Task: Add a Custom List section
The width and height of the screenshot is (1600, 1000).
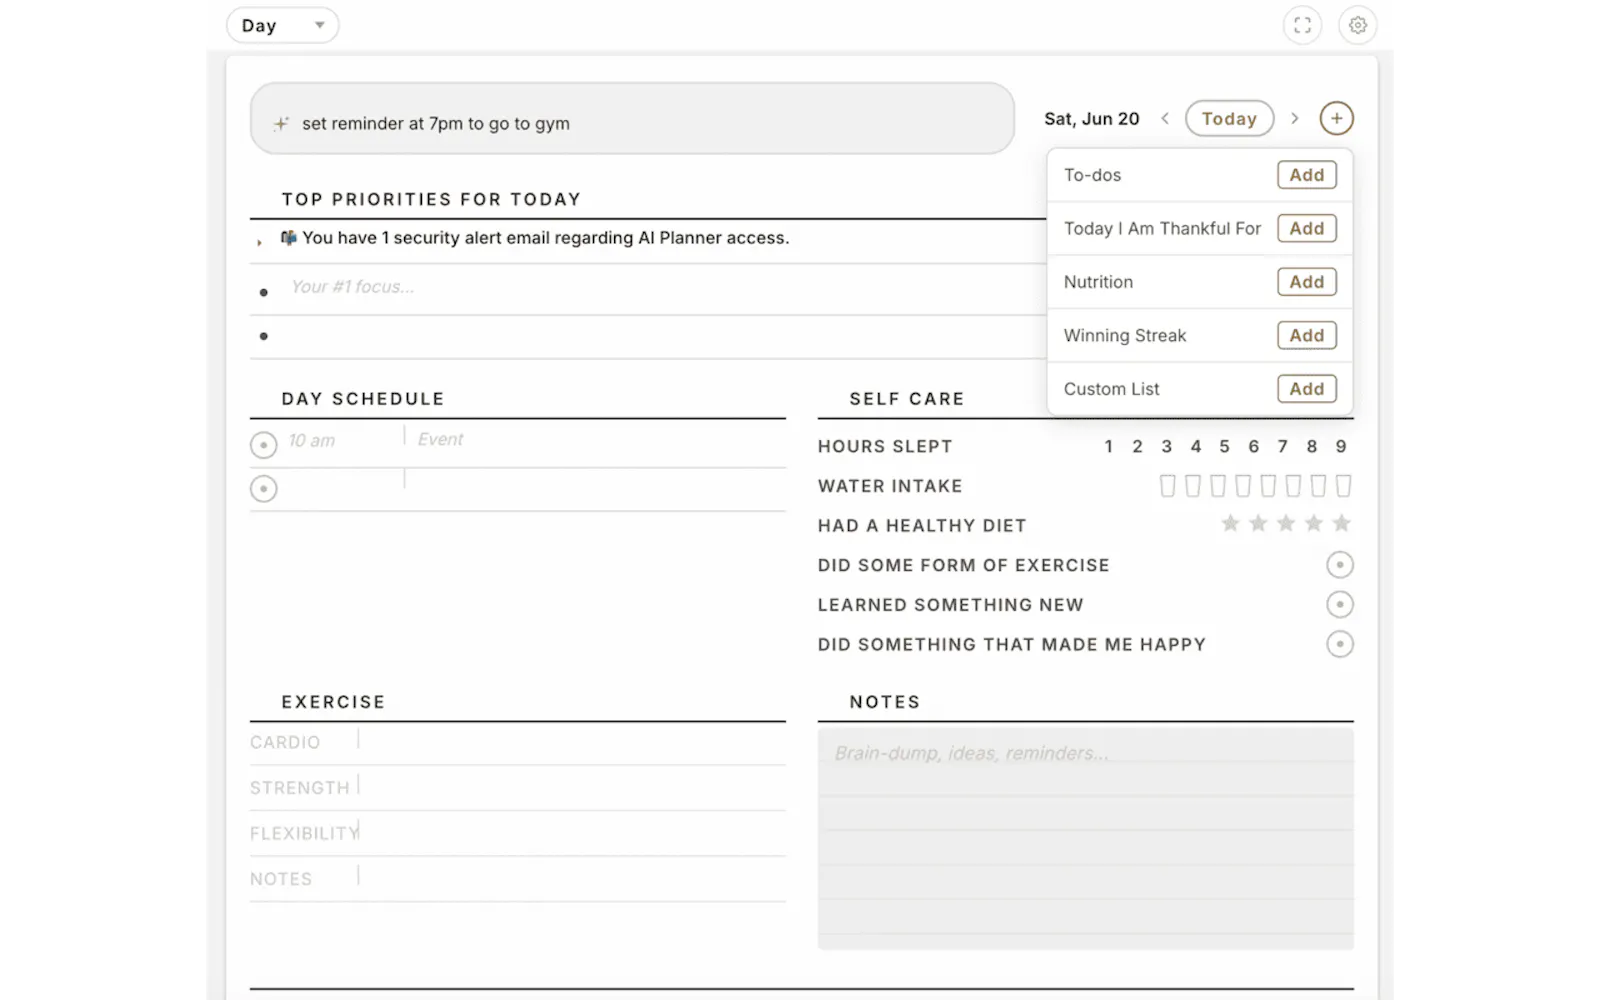Action: [1306, 389]
